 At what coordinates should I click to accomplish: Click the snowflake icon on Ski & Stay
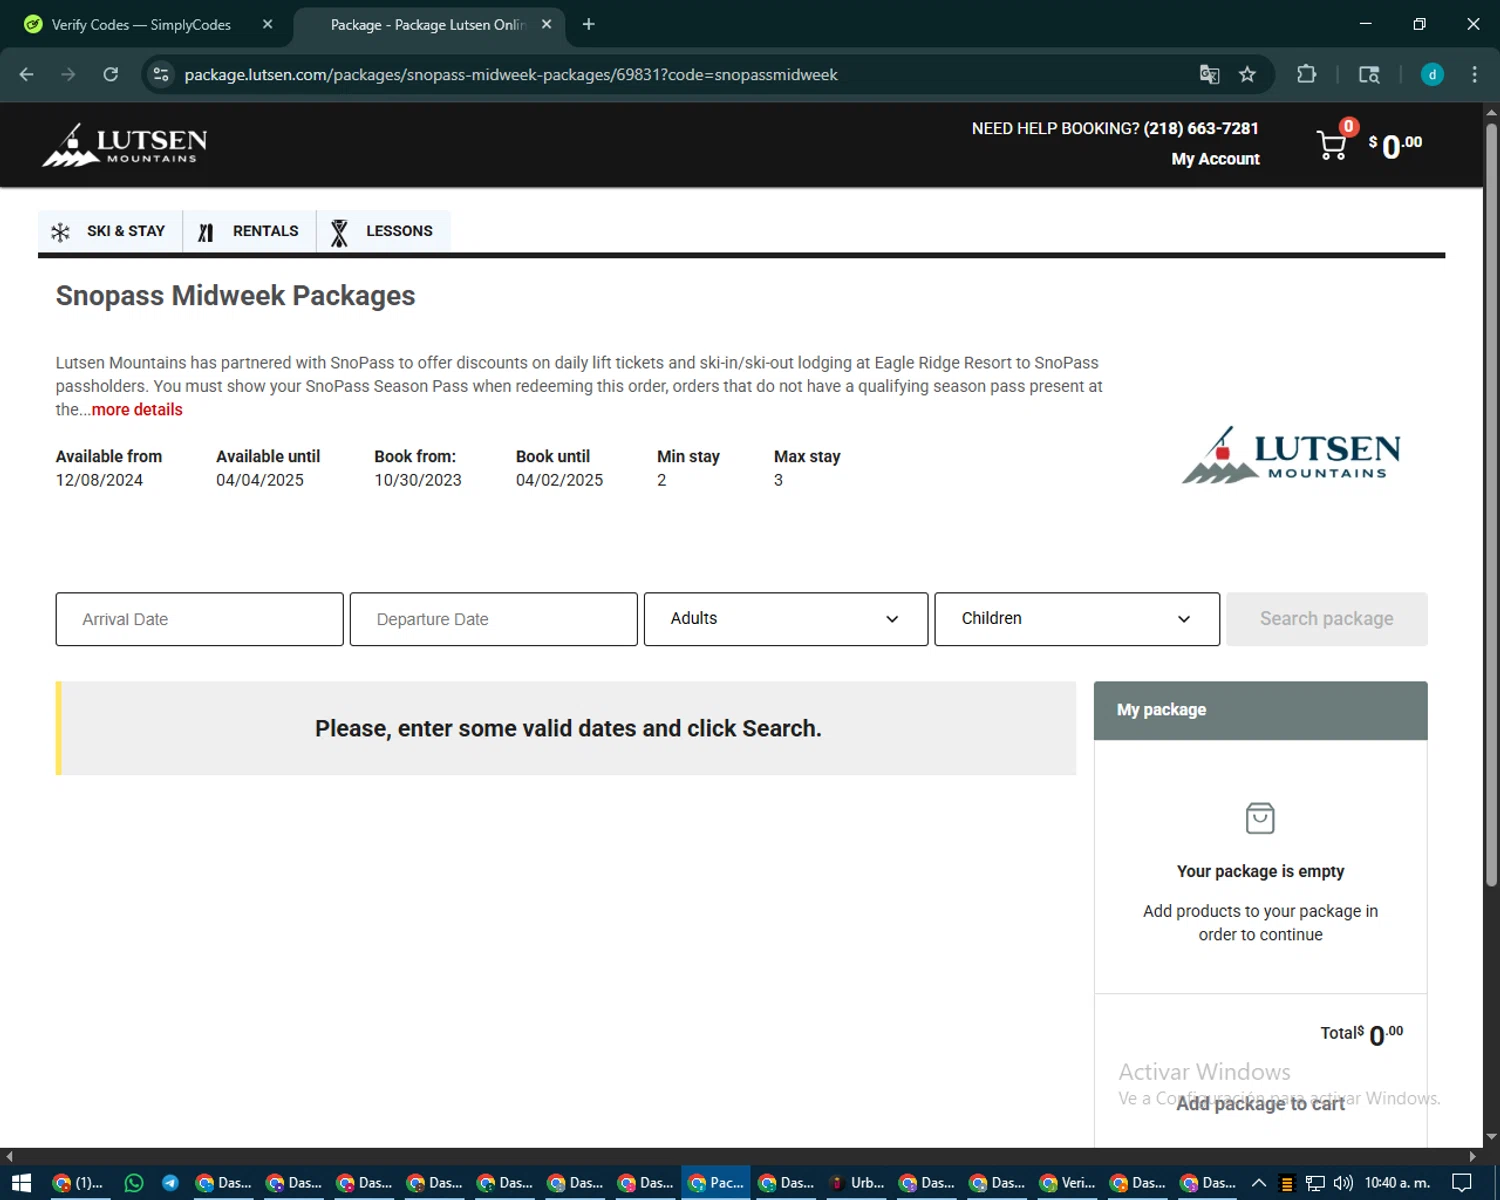(60, 232)
